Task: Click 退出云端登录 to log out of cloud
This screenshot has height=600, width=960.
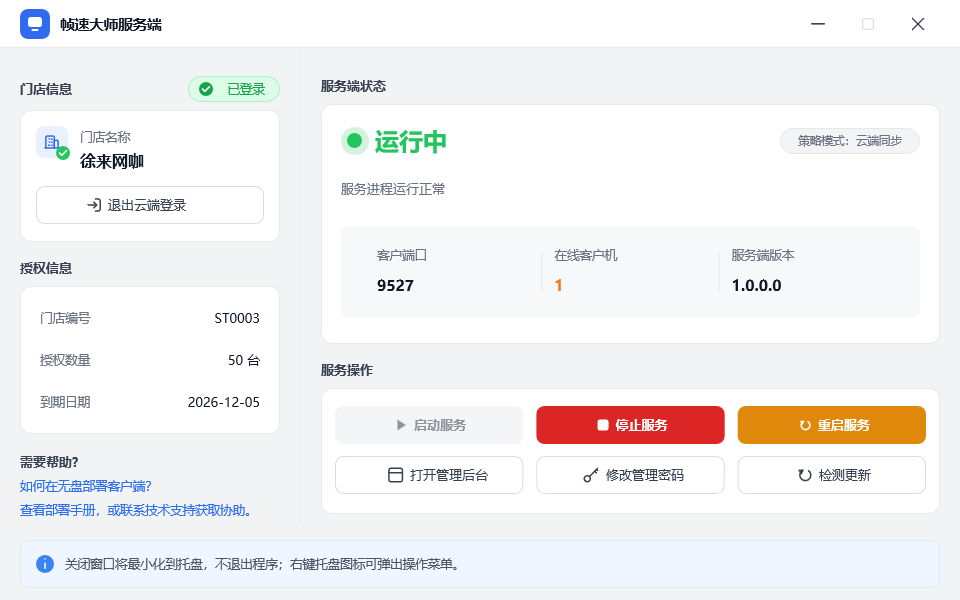Action: pos(150,205)
